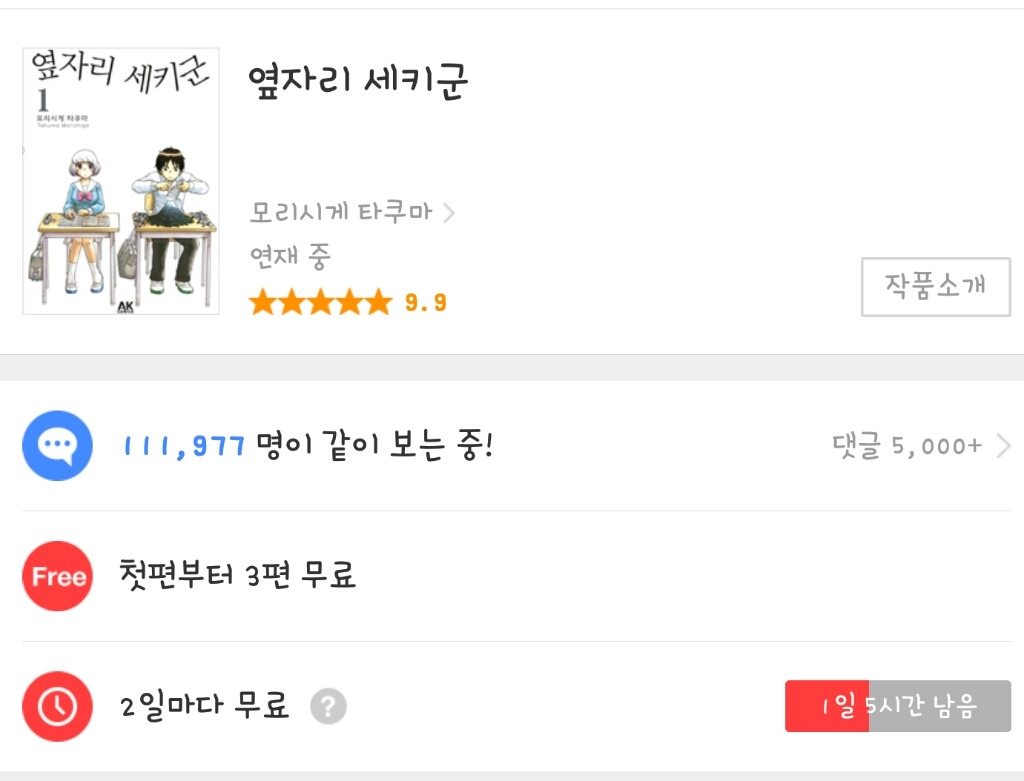Open author page 모리시게 타쿠마

pyautogui.click(x=341, y=213)
